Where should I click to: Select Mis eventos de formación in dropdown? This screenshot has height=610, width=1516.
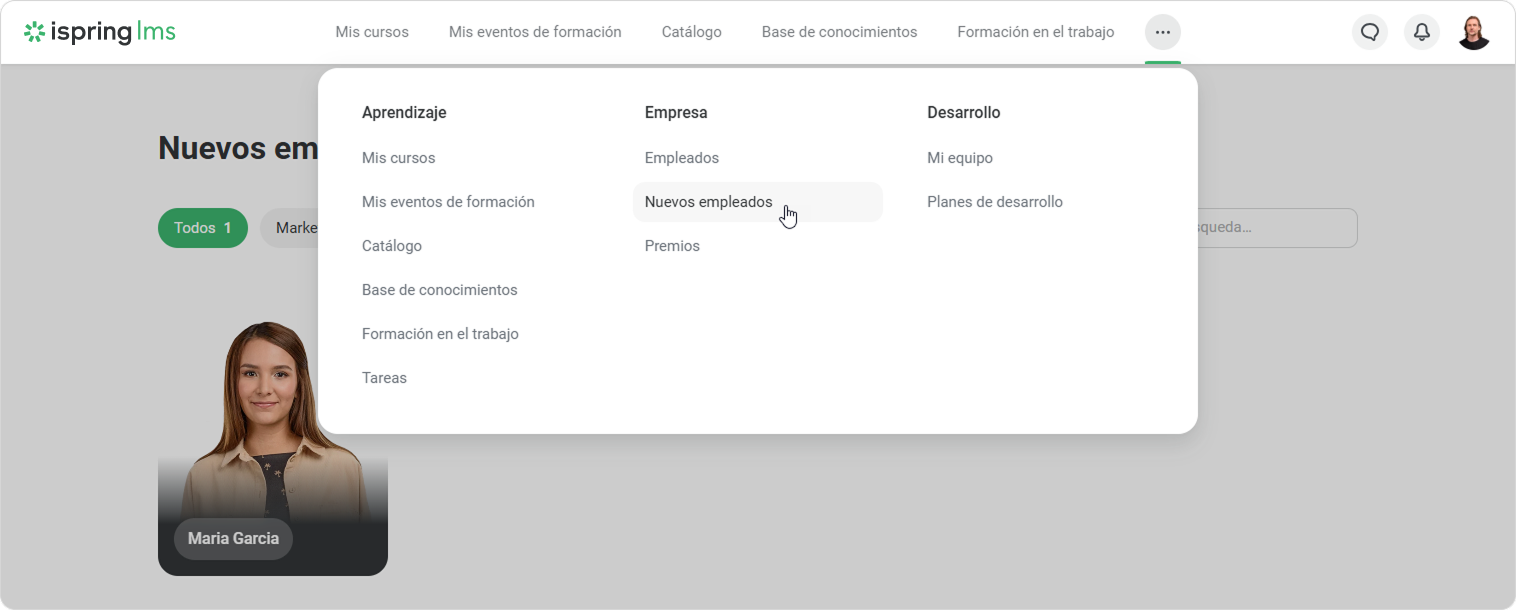[448, 202]
